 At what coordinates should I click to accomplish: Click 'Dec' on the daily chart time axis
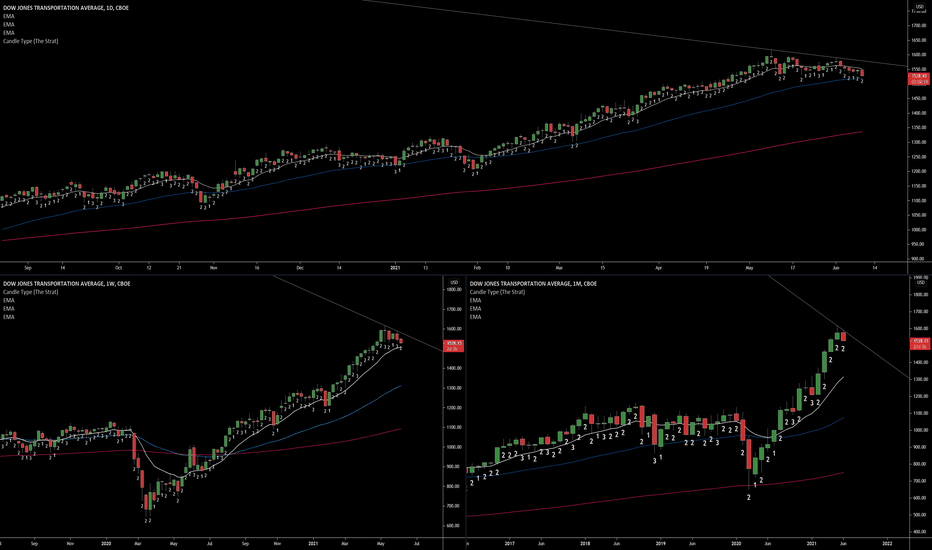pyautogui.click(x=300, y=268)
